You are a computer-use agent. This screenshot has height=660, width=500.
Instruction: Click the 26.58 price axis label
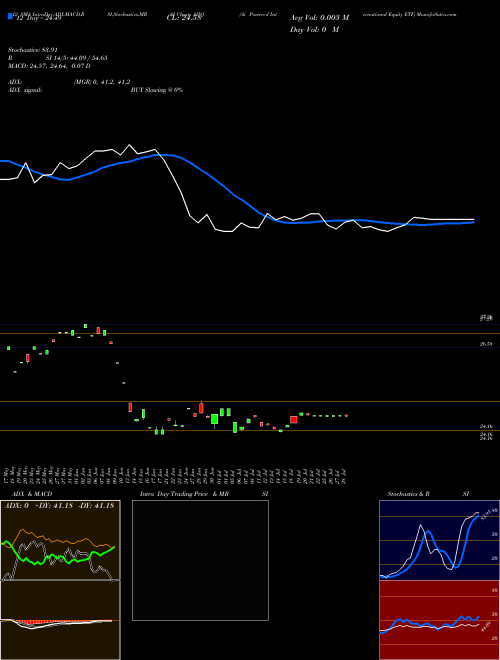click(x=486, y=344)
